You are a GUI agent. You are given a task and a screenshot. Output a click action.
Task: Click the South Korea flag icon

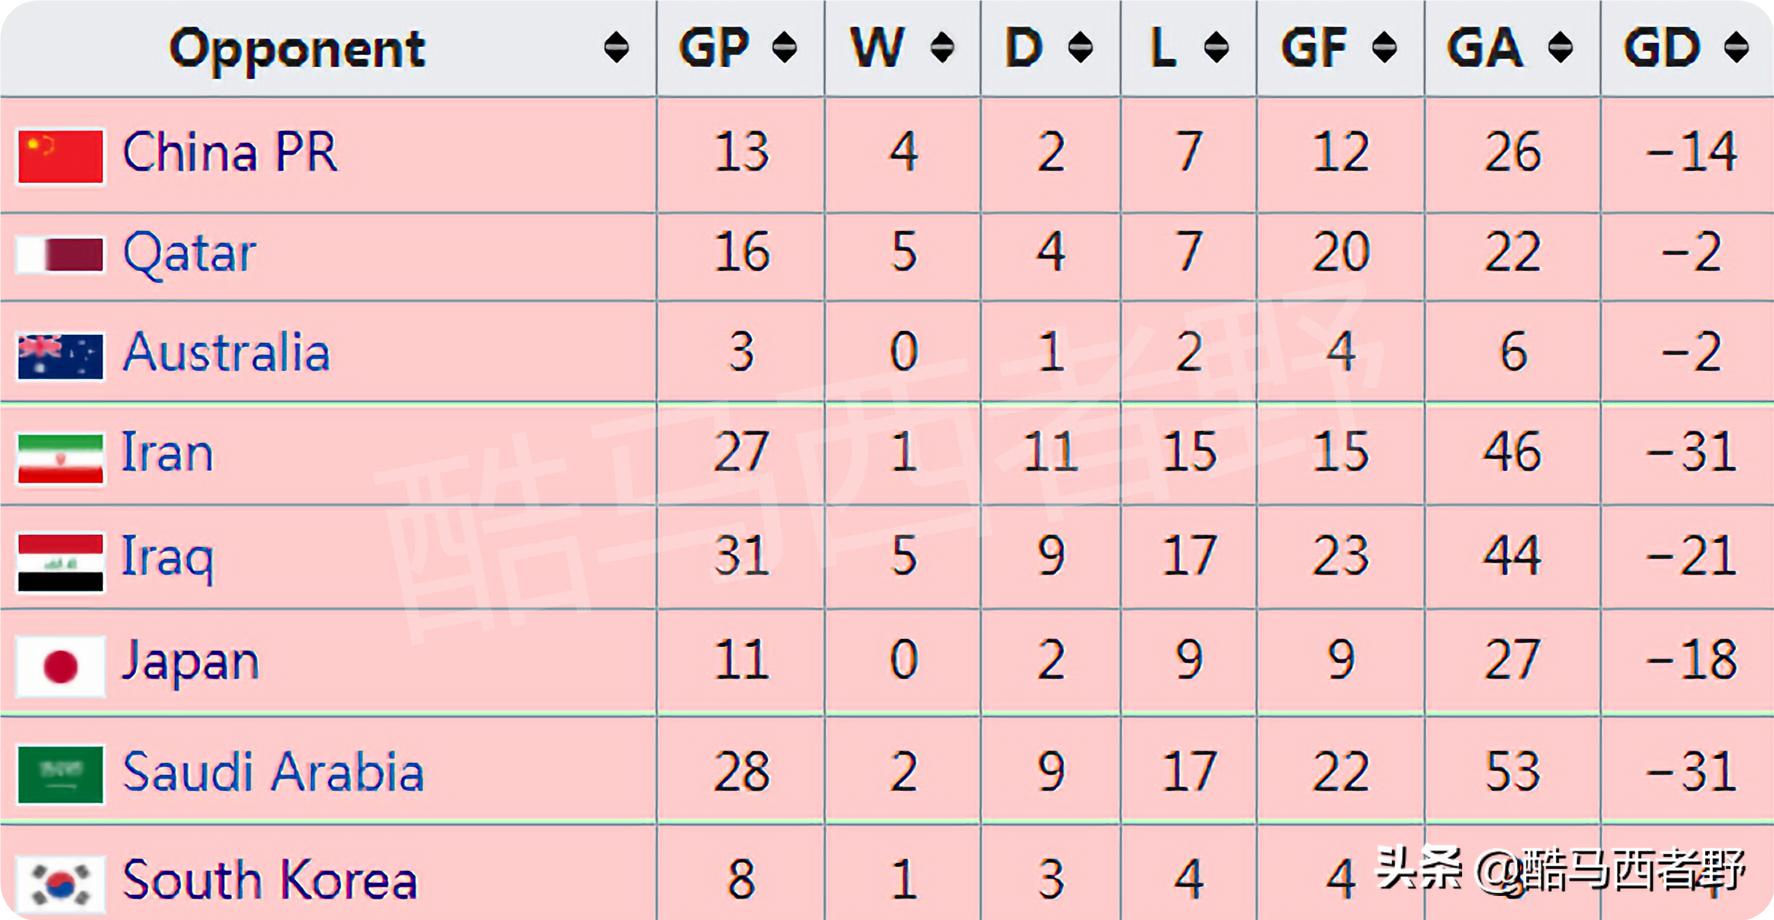pyautogui.click(x=60, y=884)
